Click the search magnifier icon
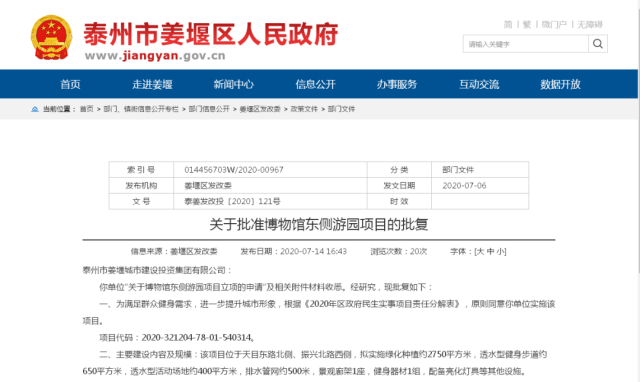Image resolution: width=640 pixels, height=382 pixels. (x=598, y=44)
